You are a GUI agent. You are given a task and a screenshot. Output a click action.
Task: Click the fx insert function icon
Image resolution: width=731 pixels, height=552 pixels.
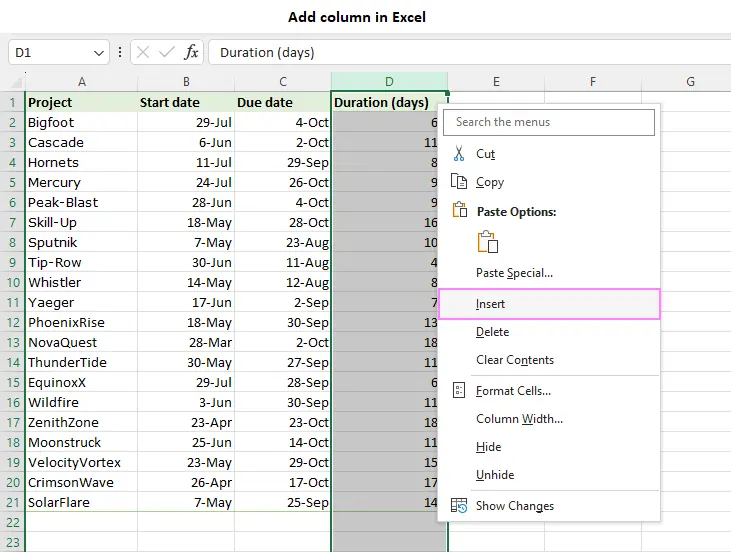pos(191,52)
